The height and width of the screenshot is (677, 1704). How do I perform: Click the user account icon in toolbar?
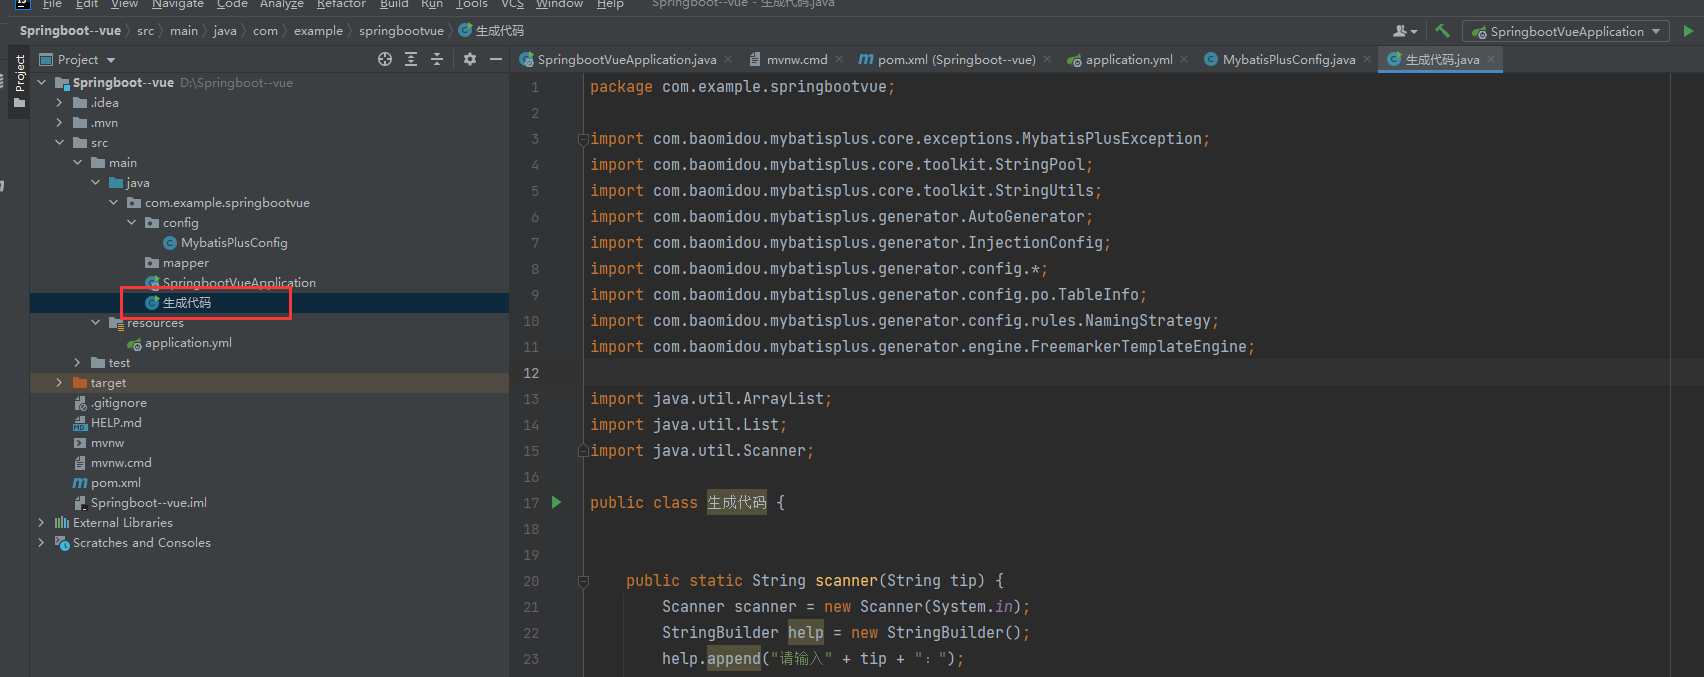(x=1405, y=31)
